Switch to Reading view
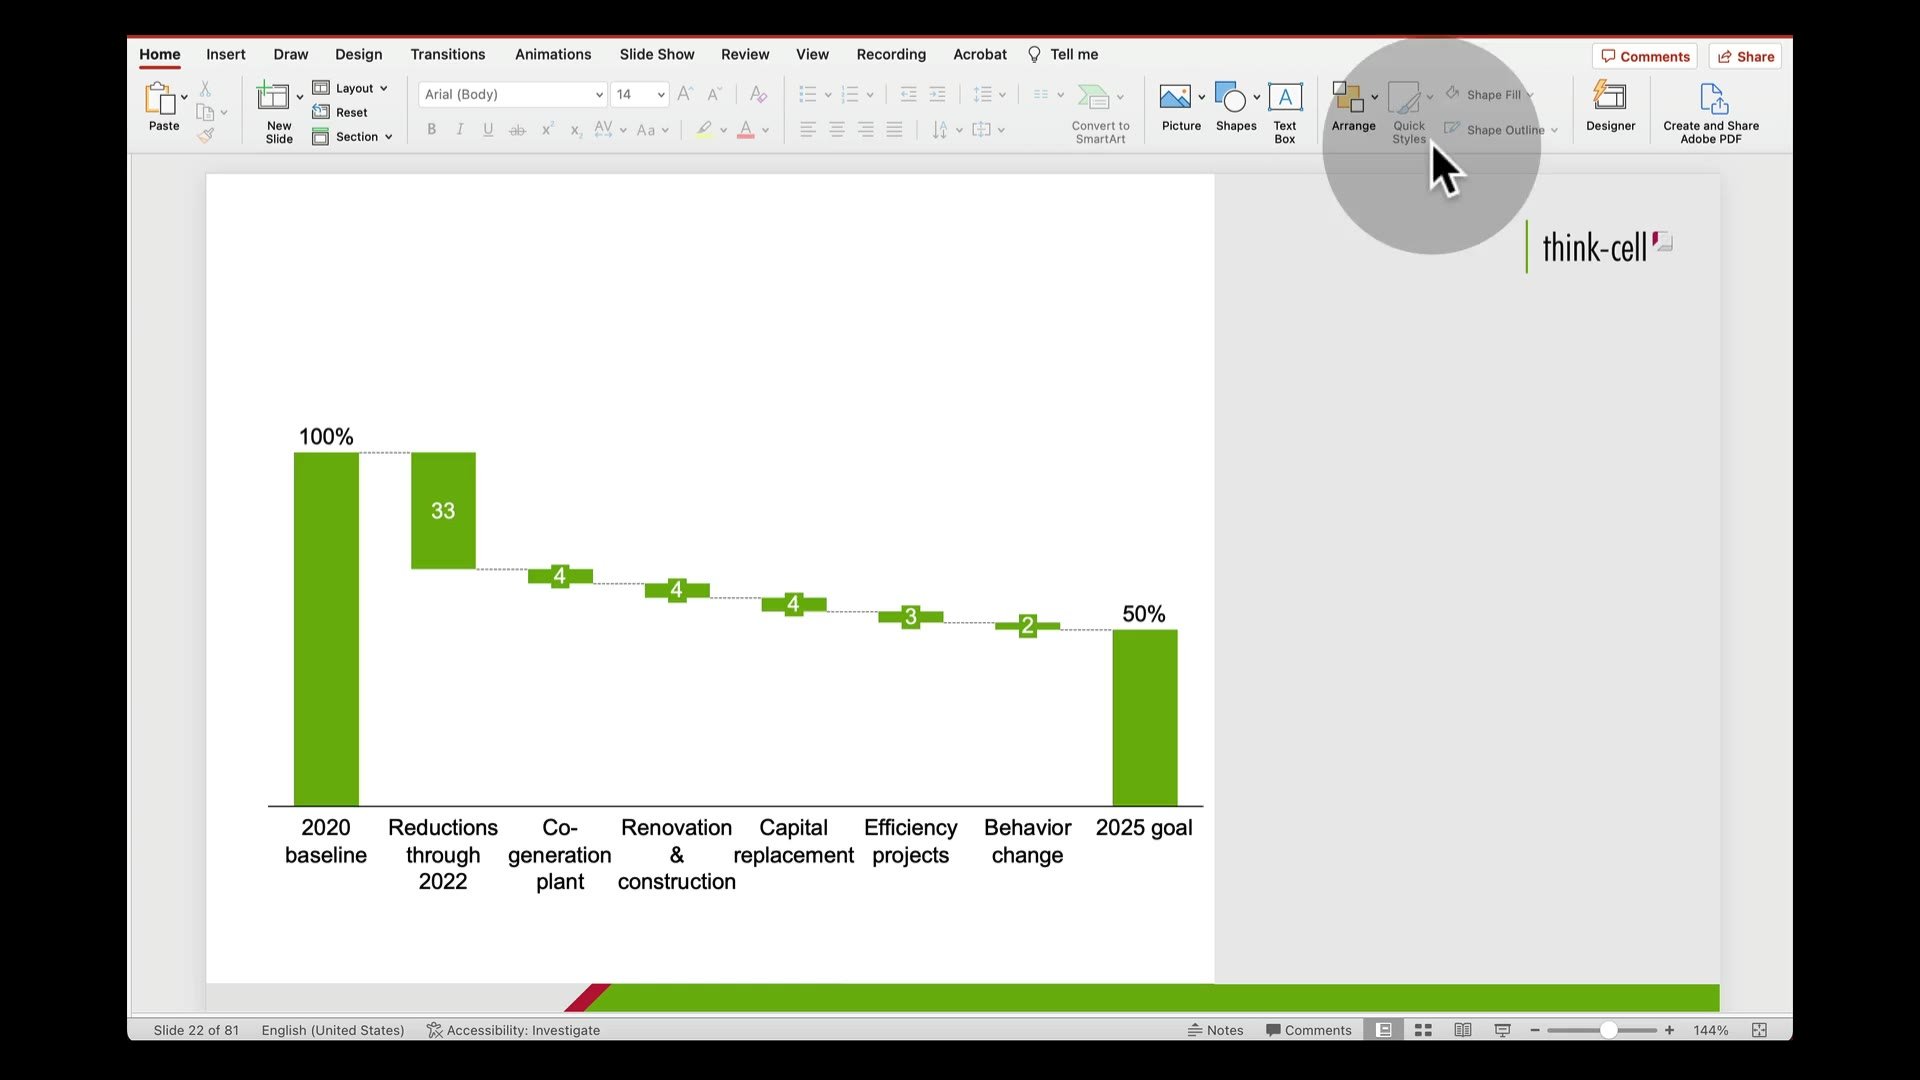Image resolution: width=1920 pixels, height=1080 pixels. pos(1463,1030)
